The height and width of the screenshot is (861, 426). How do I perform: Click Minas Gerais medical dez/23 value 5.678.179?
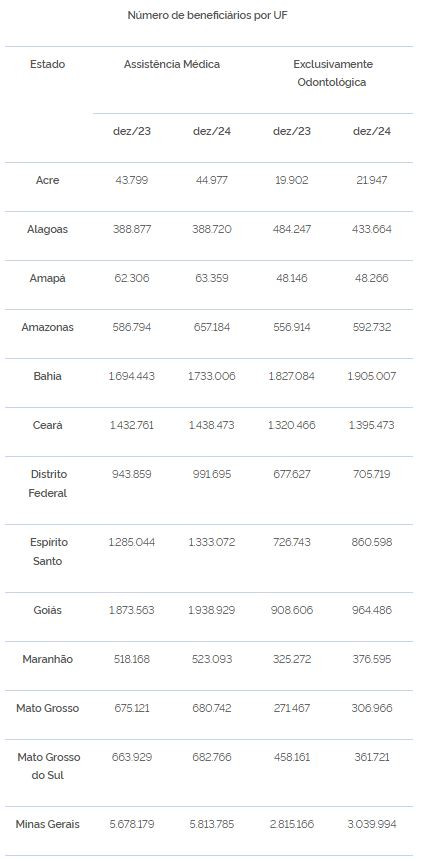click(132, 824)
